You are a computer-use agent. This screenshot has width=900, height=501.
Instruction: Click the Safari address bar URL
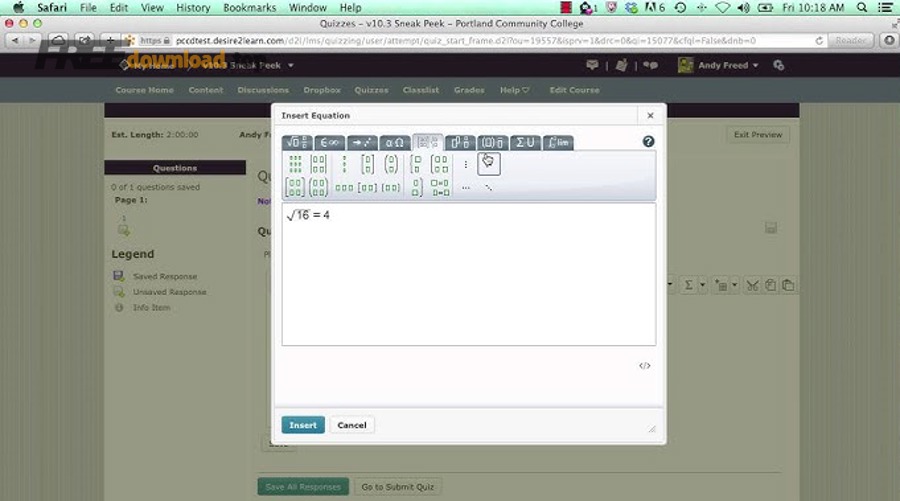pos(465,41)
